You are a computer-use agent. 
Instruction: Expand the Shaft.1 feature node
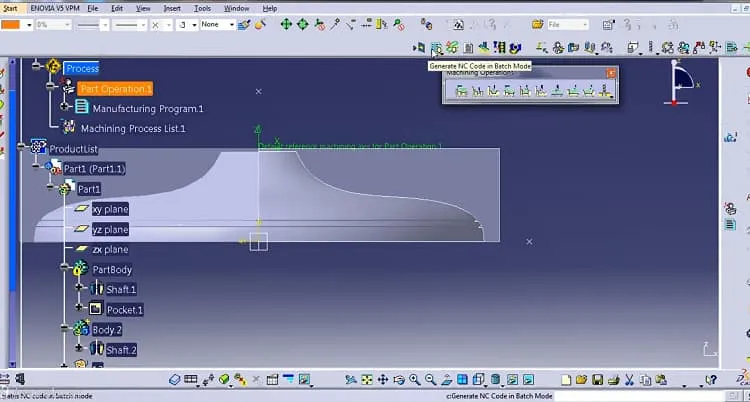pyautogui.click(x=79, y=287)
